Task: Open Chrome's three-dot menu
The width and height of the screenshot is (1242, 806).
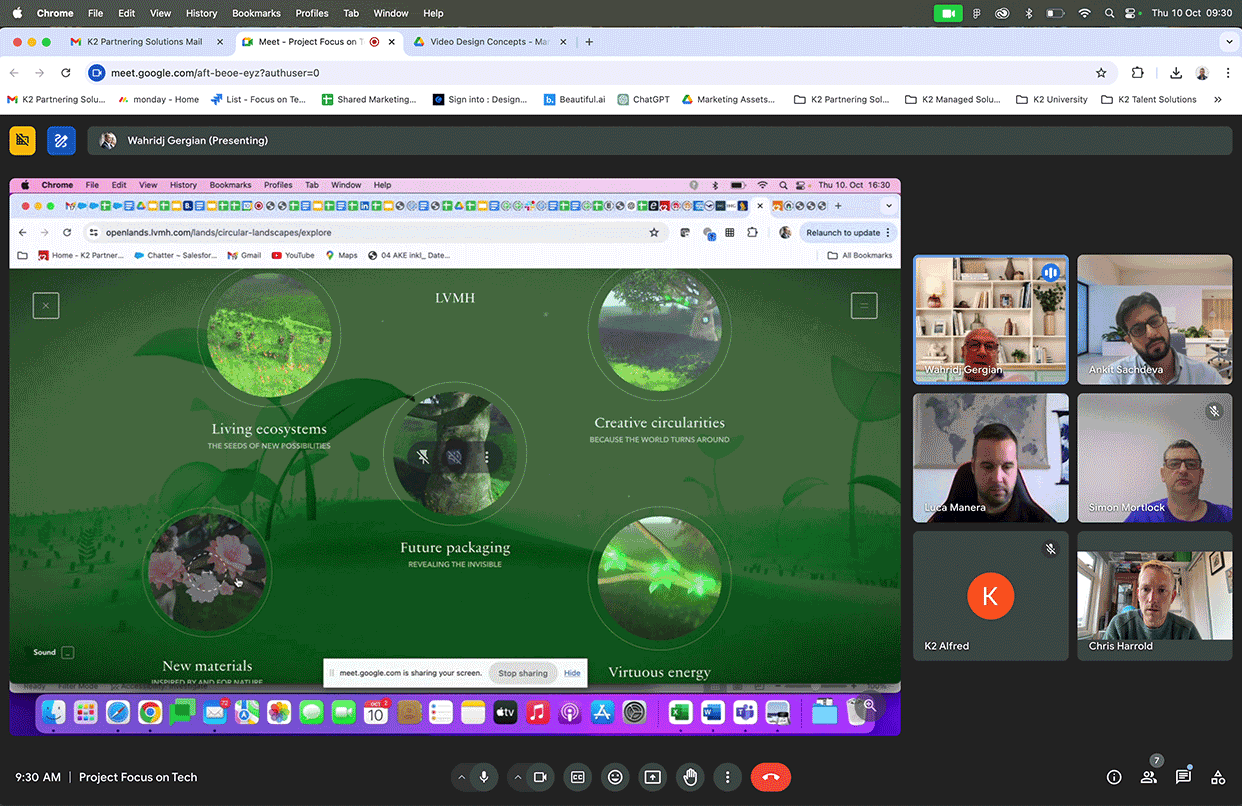Action: point(1227,73)
